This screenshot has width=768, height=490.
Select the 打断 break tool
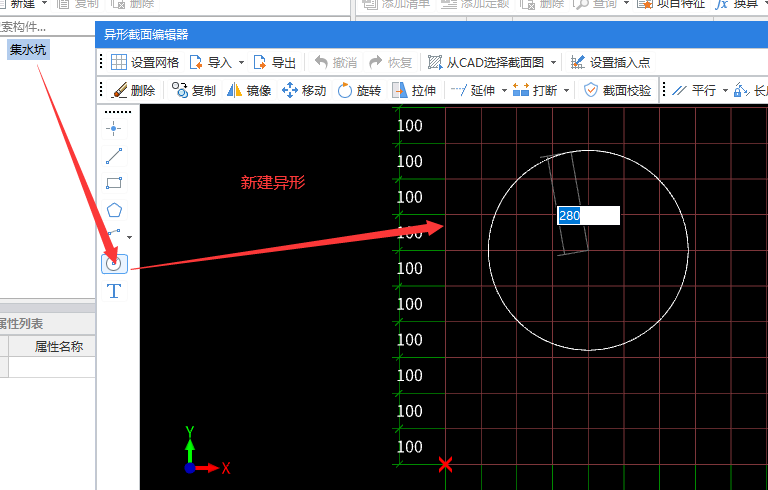[535, 90]
